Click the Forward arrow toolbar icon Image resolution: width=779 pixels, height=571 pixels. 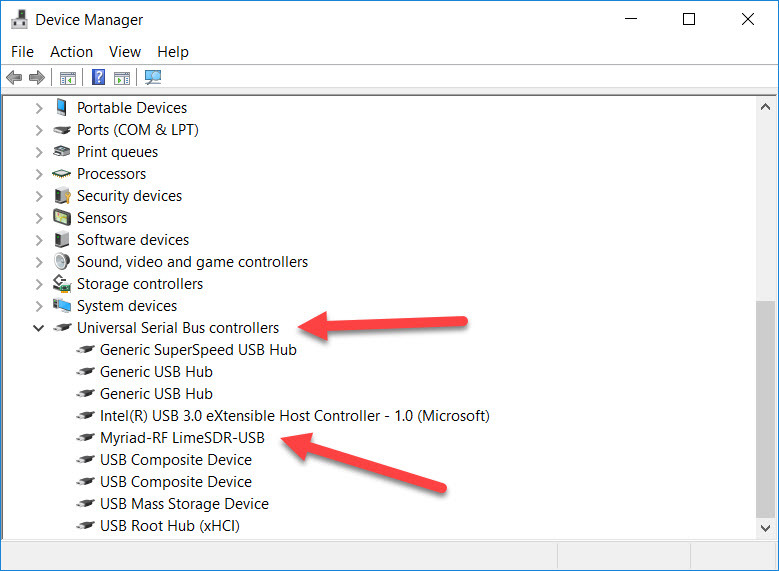37,77
